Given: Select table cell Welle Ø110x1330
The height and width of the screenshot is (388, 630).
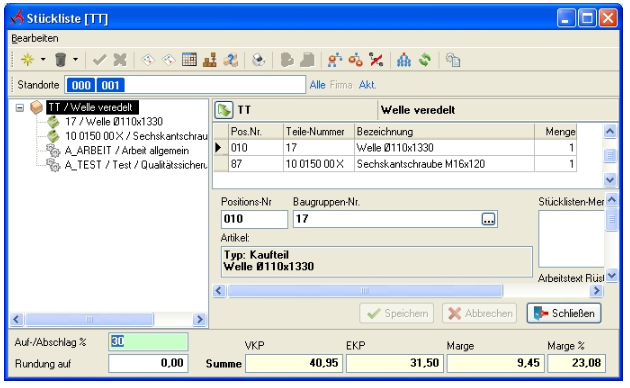Looking at the screenshot, I should click(444, 148).
